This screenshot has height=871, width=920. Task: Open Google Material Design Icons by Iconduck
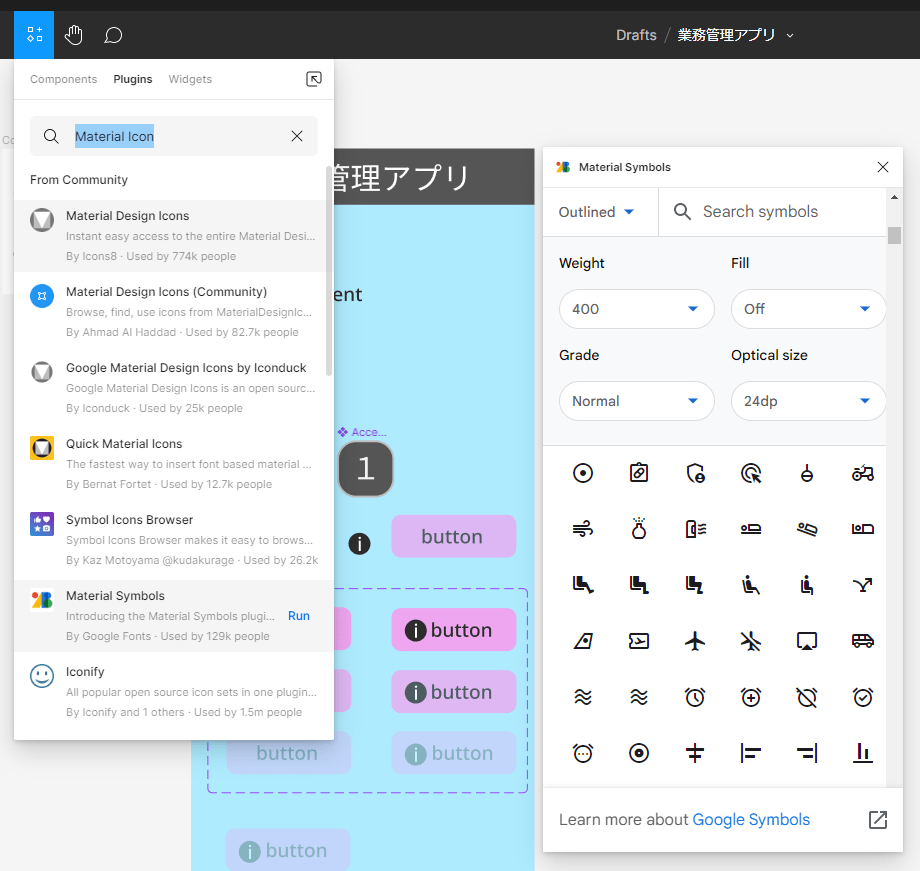(174, 387)
